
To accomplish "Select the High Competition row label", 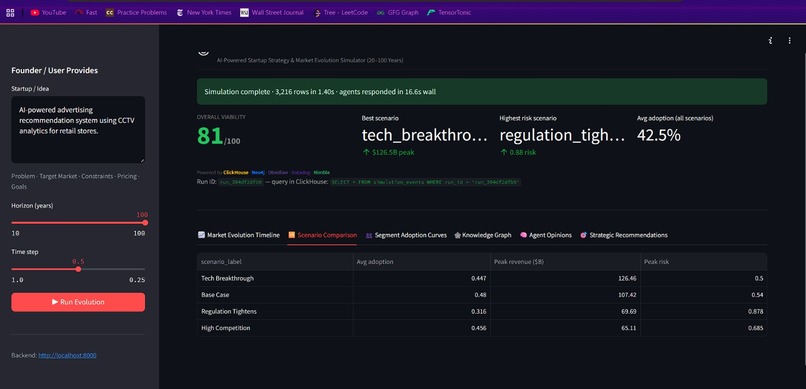I will point(226,328).
